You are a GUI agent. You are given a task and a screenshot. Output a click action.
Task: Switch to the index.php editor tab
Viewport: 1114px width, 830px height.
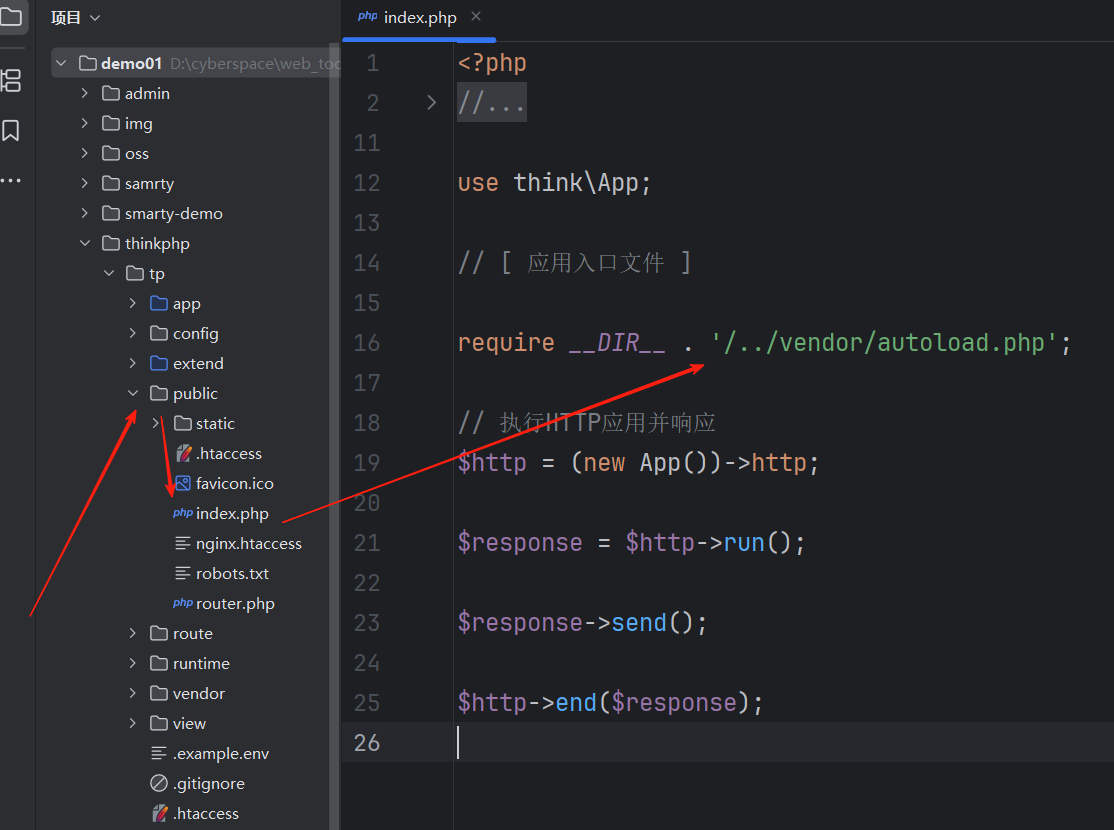point(419,18)
